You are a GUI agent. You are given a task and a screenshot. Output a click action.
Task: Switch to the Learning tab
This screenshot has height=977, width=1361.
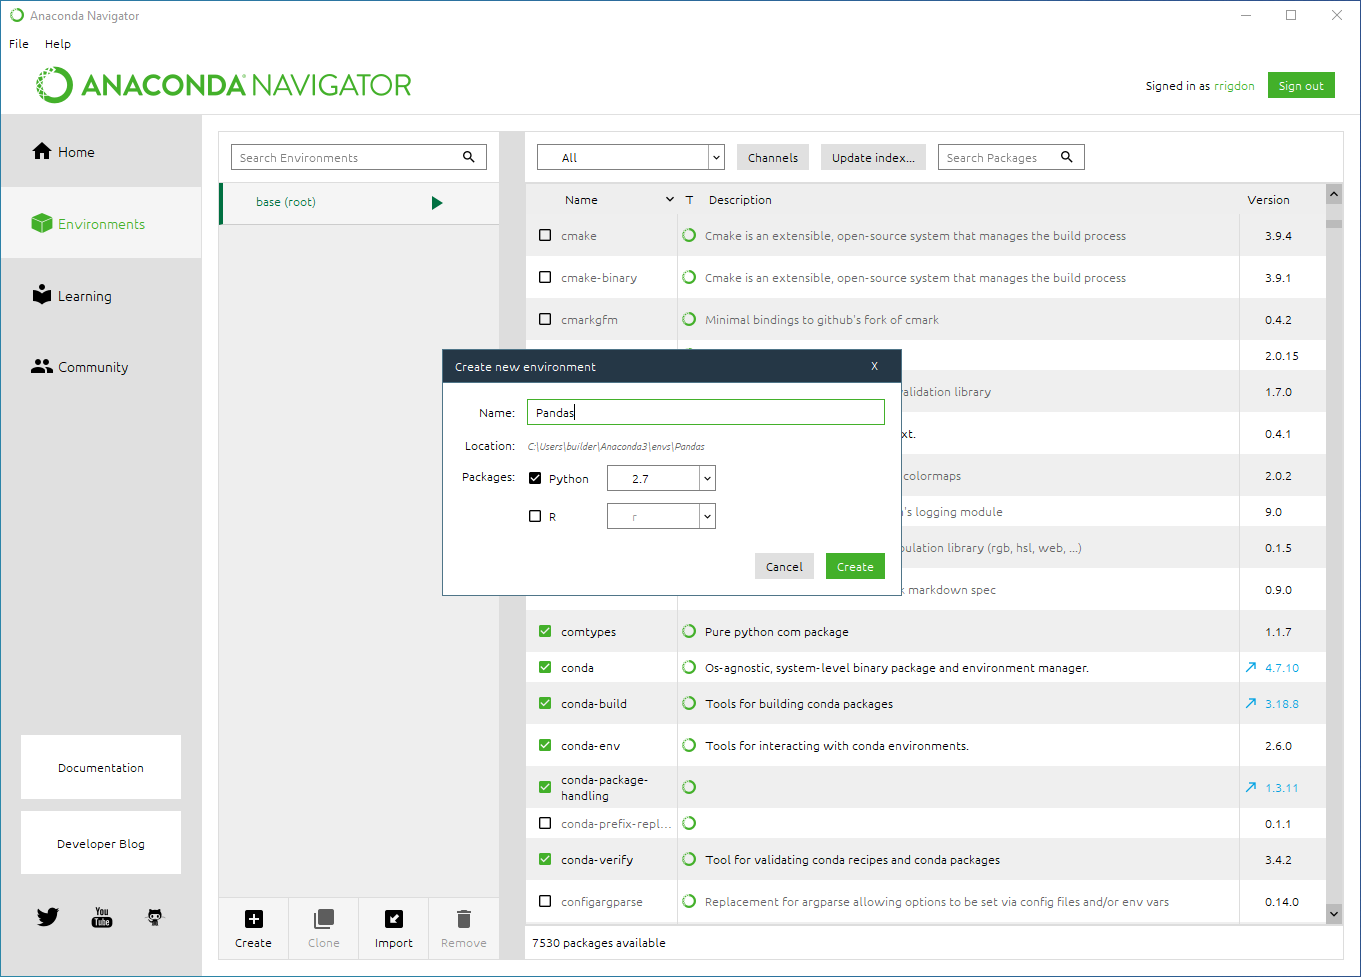click(x=84, y=296)
